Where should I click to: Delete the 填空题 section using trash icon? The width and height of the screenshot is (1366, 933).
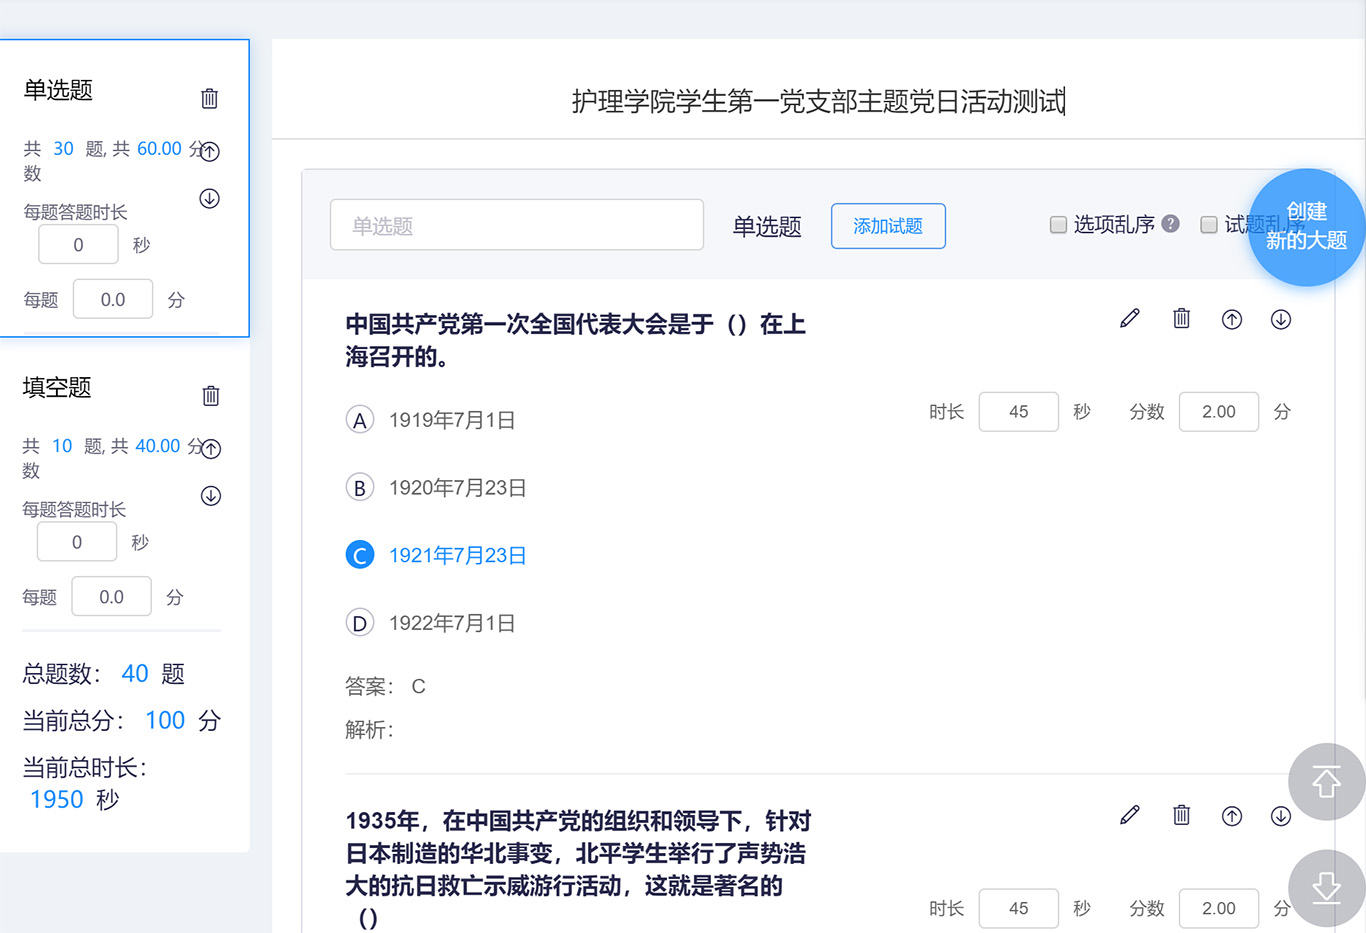click(x=210, y=395)
